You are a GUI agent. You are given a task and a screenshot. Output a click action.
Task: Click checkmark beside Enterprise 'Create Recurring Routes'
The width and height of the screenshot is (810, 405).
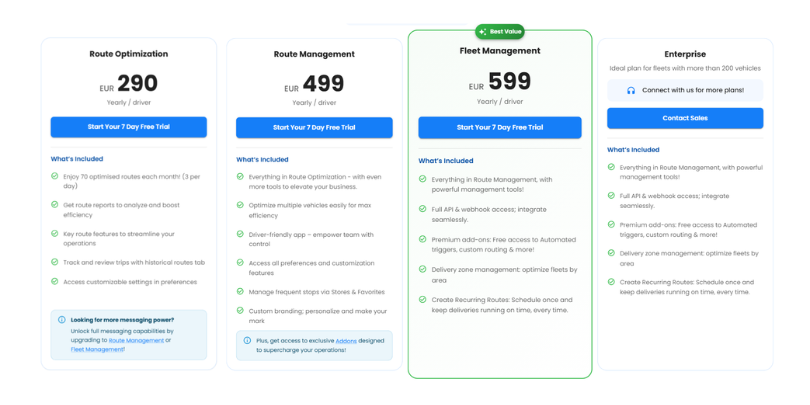point(611,282)
